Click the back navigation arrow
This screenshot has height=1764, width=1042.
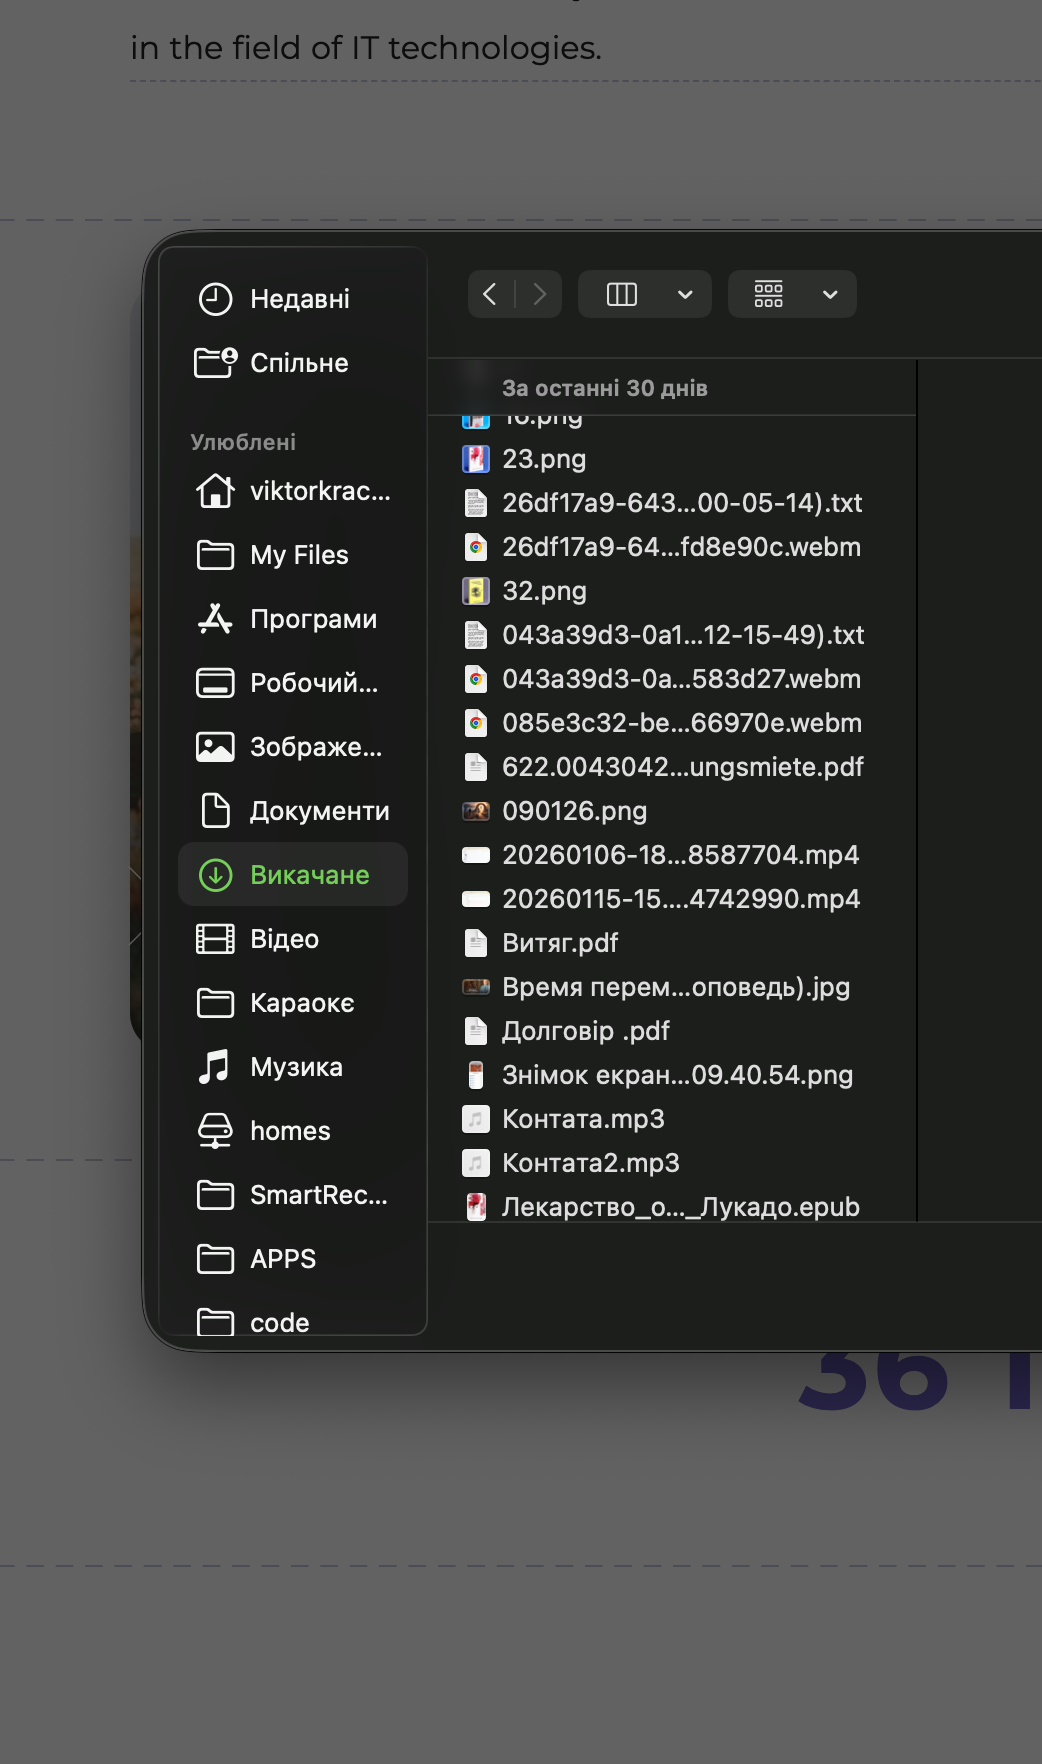(x=490, y=294)
